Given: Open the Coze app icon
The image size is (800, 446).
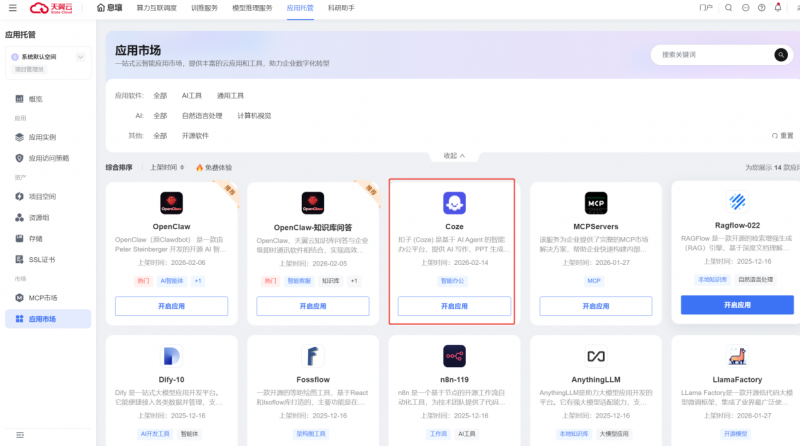Looking at the screenshot, I should [453, 205].
